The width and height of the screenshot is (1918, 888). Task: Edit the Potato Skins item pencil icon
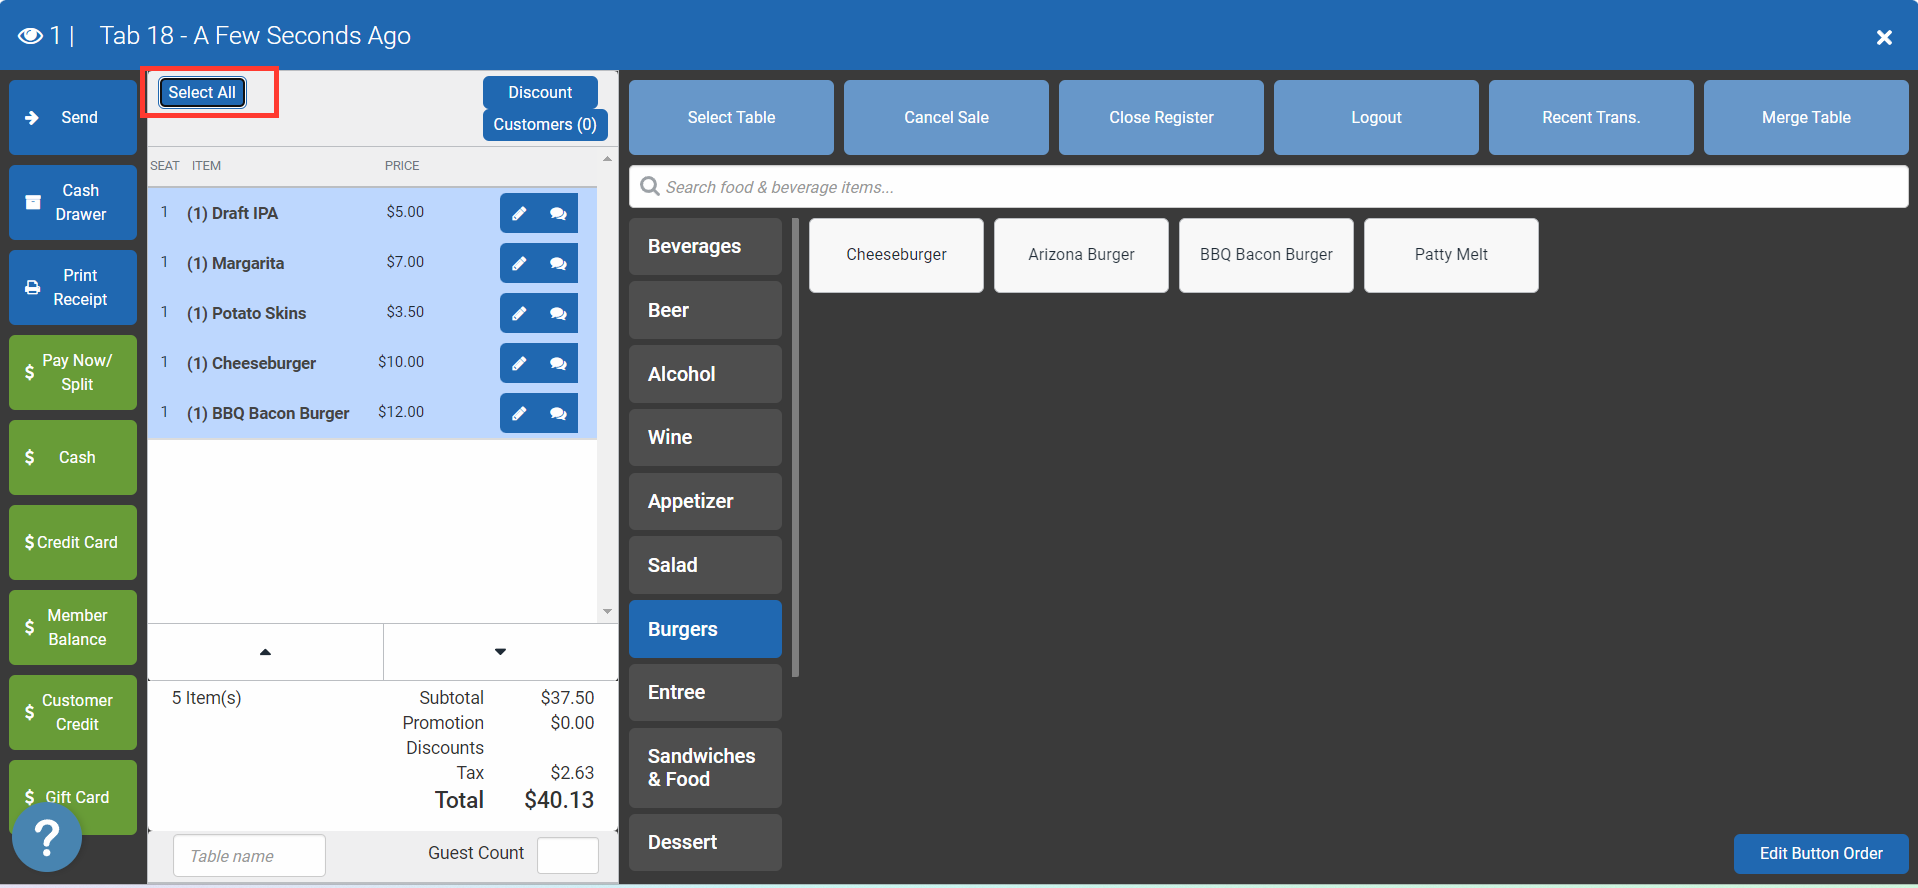(x=519, y=313)
